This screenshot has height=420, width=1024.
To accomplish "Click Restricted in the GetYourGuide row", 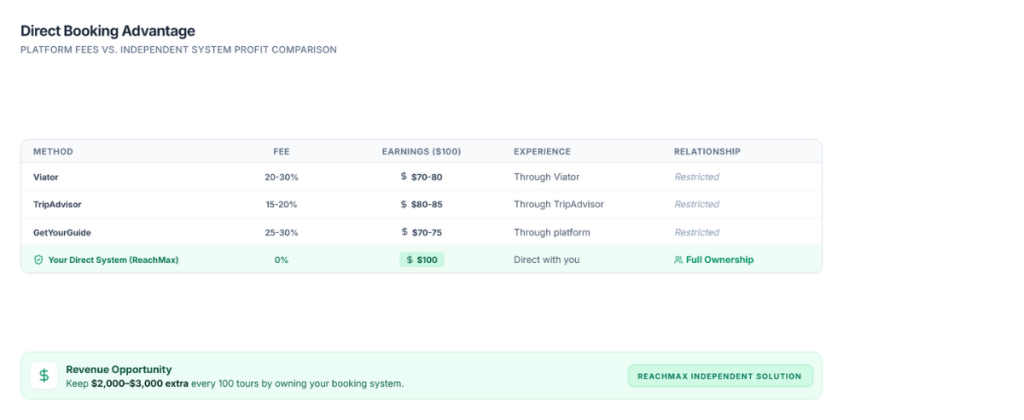I will click(697, 233).
